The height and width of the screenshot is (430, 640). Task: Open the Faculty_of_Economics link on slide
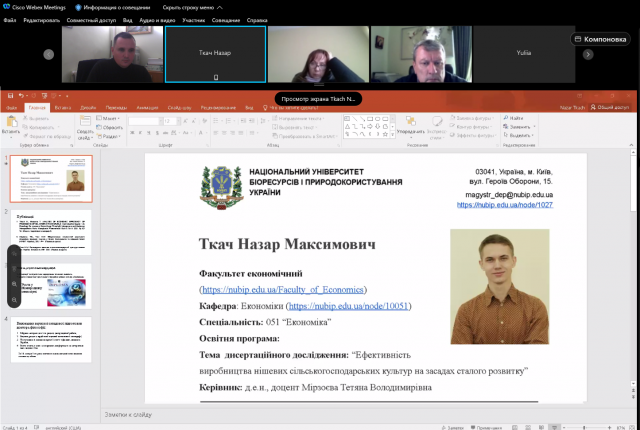click(x=283, y=289)
